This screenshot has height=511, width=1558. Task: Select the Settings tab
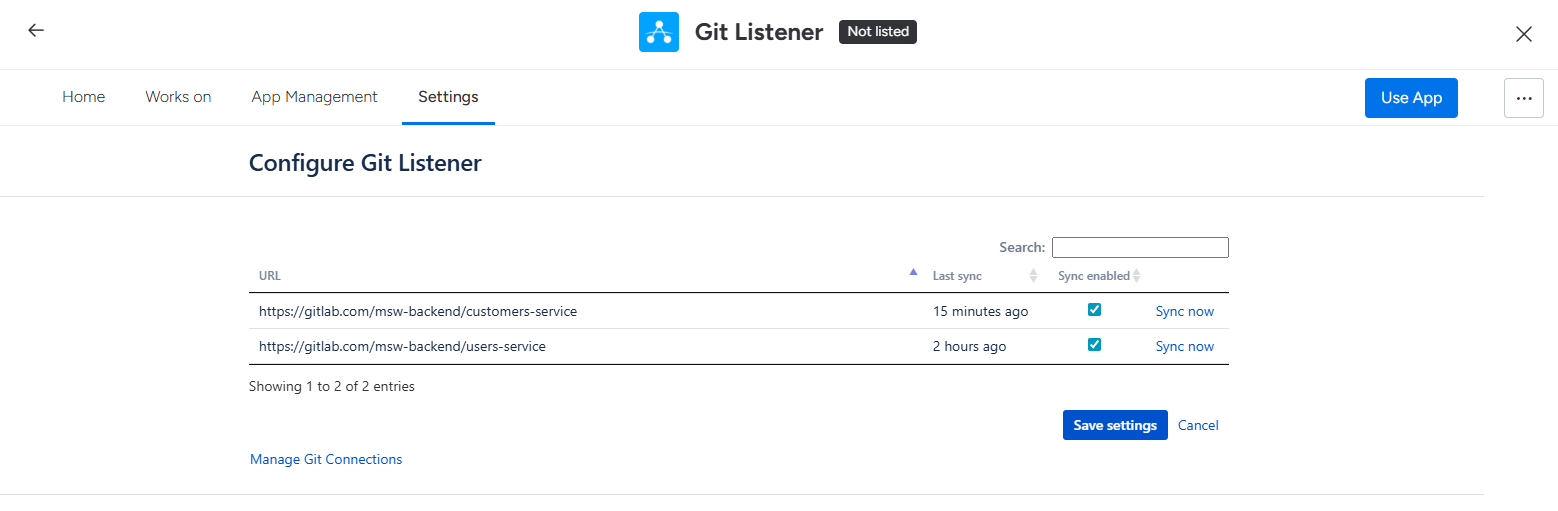(x=448, y=97)
